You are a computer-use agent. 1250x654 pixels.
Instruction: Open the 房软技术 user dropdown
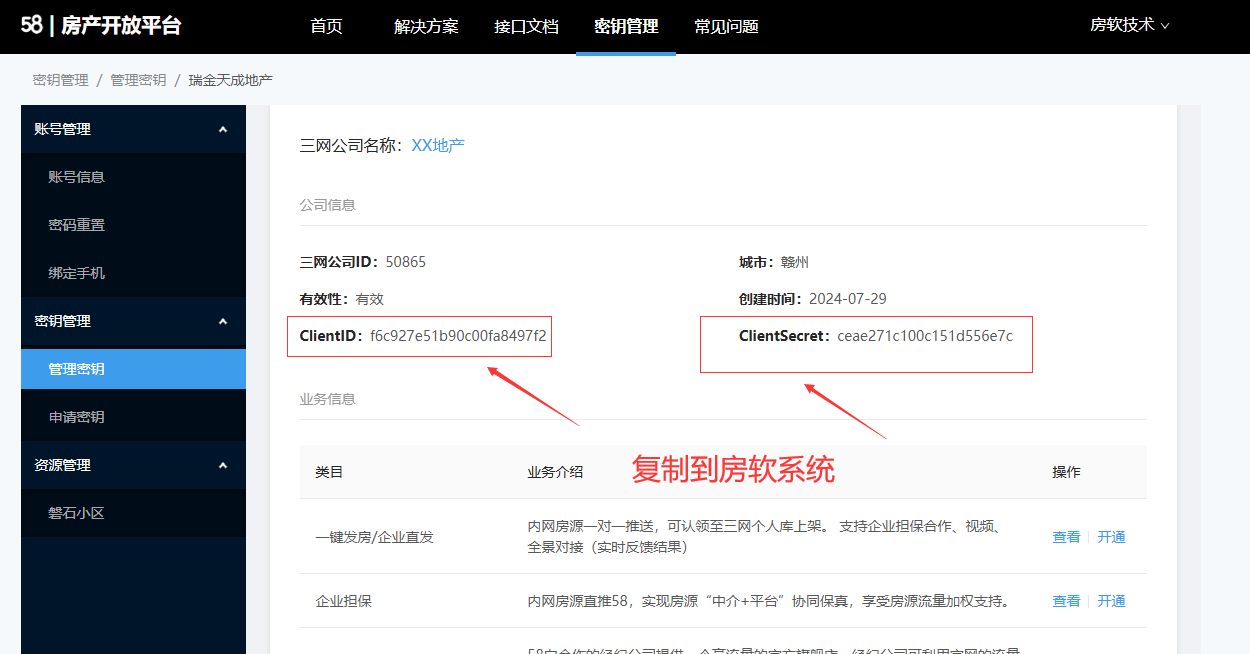pos(1129,25)
